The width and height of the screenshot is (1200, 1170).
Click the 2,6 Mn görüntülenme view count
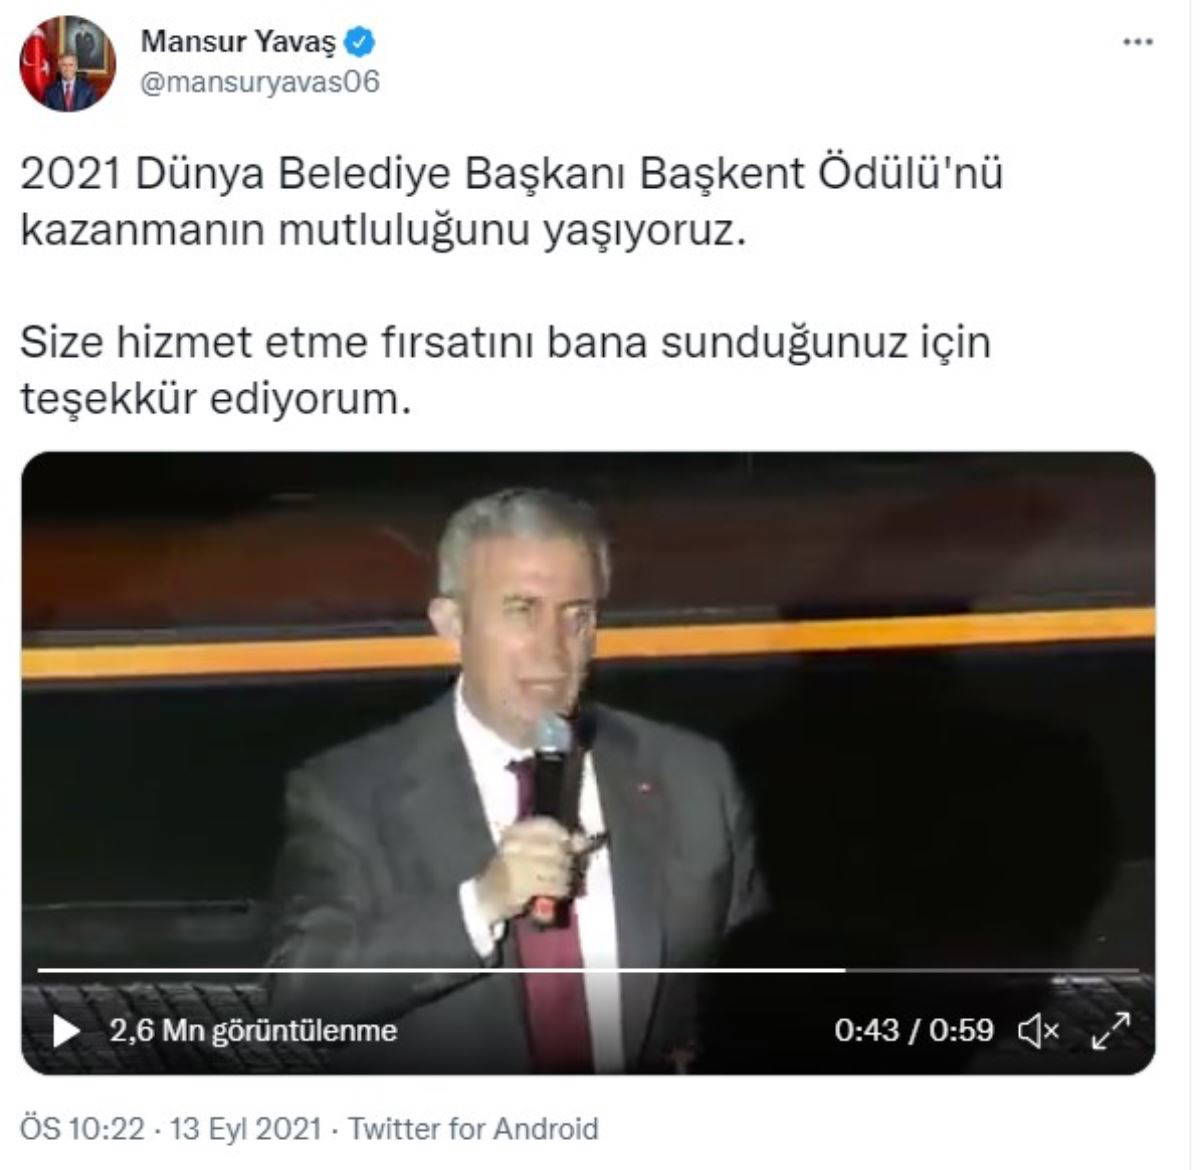point(253,1030)
